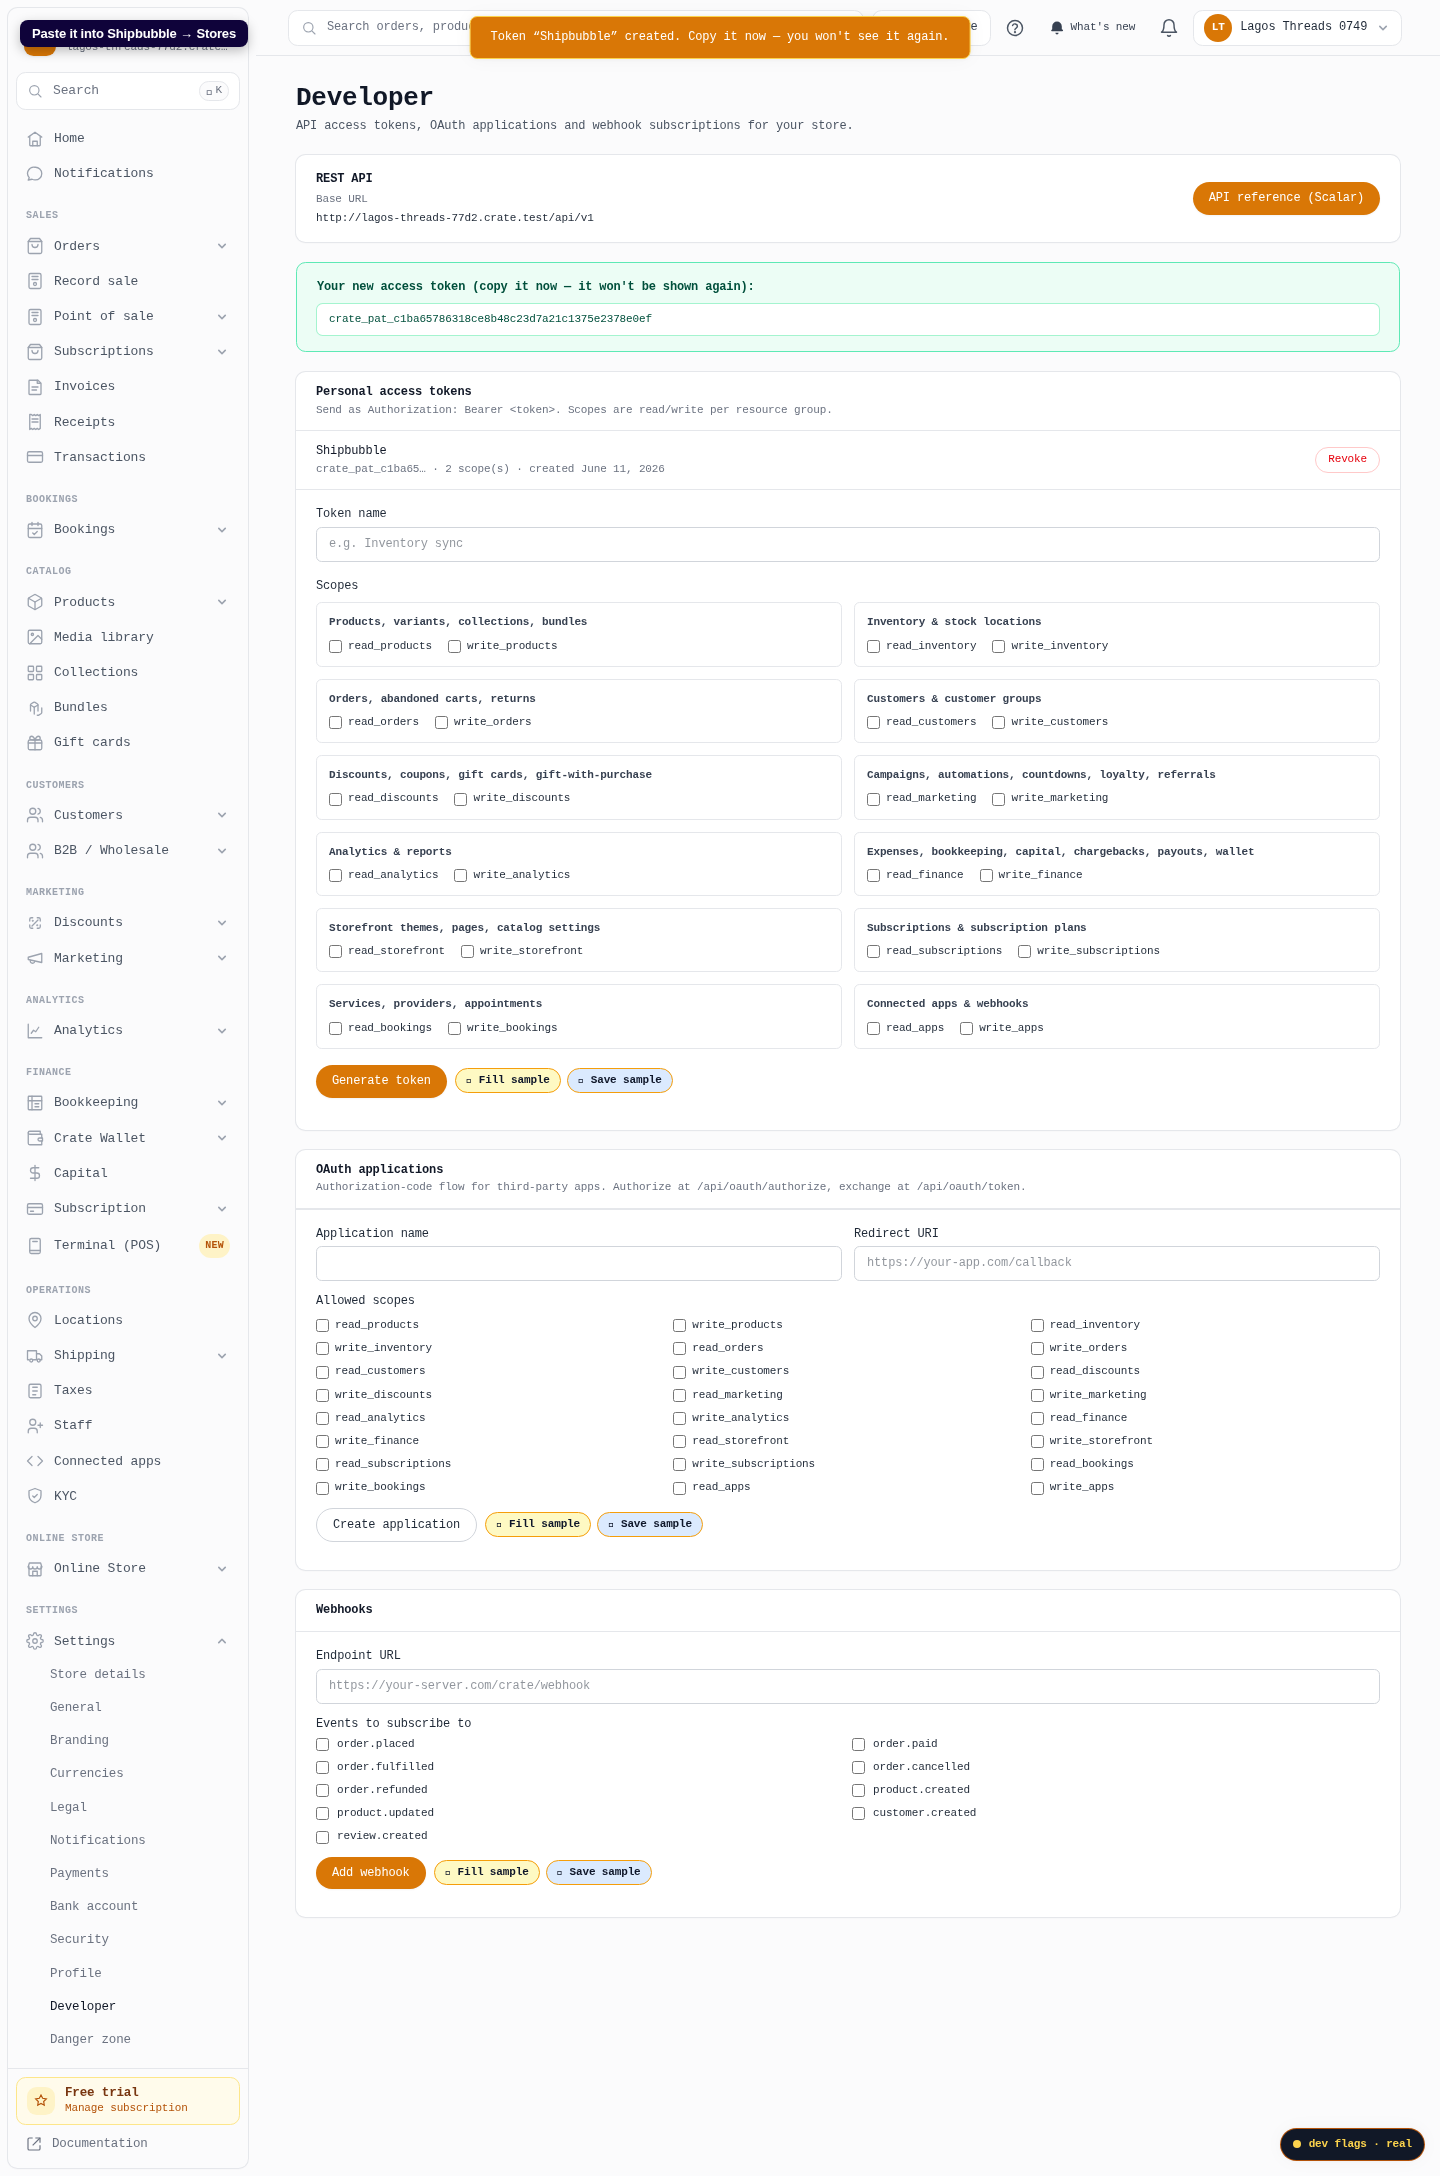
Task: Check read_products in token scopes
Action: click(336, 647)
